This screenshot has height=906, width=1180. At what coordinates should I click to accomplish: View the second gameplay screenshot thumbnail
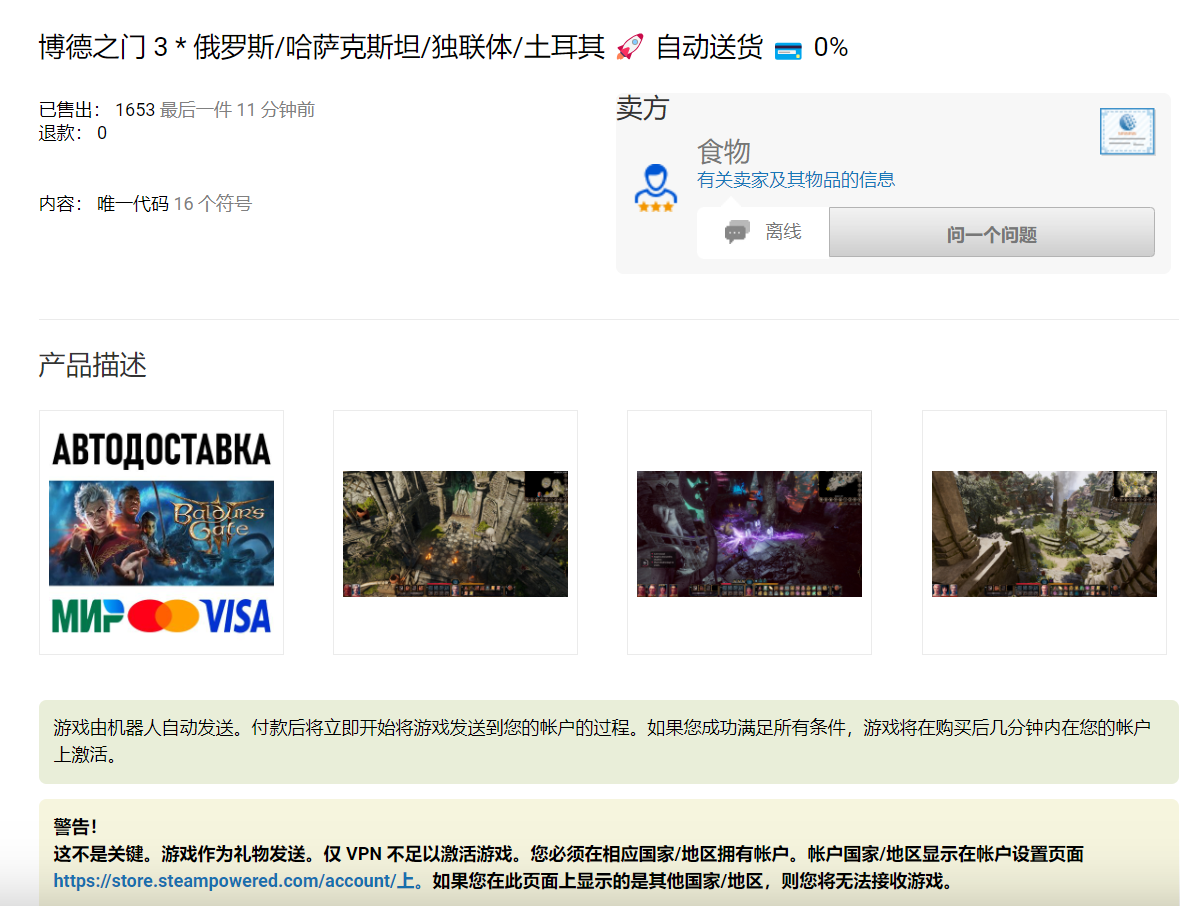pos(455,533)
